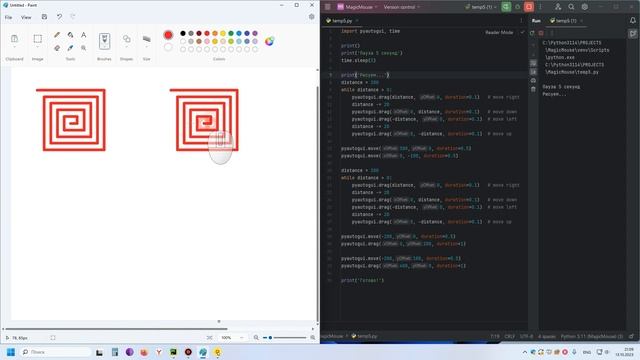The image size is (640, 360).
Task: Click the Windows taskbar search box
Action: click(x=56, y=352)
